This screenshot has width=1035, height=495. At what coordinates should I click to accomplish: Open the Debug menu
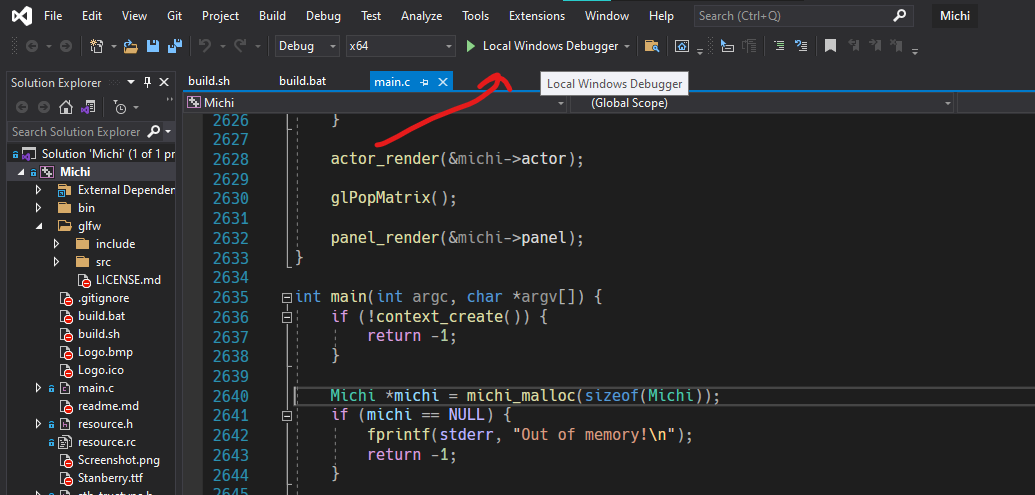(x=323, y=16)
